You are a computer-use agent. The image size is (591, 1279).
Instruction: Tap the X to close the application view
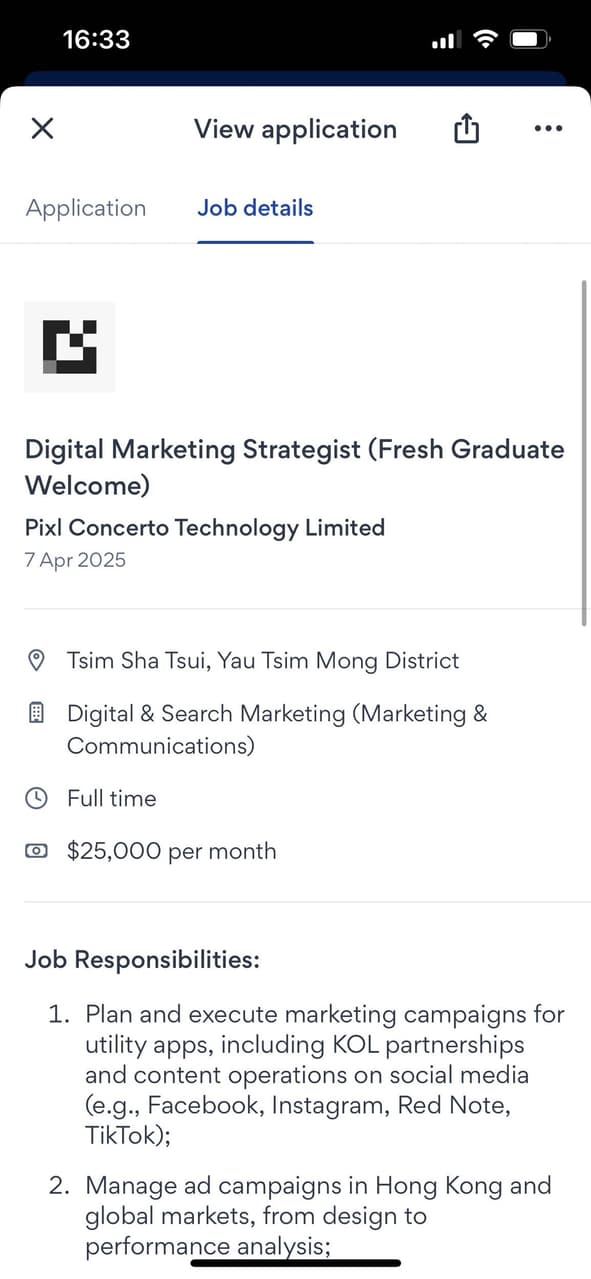pos(42,128)
